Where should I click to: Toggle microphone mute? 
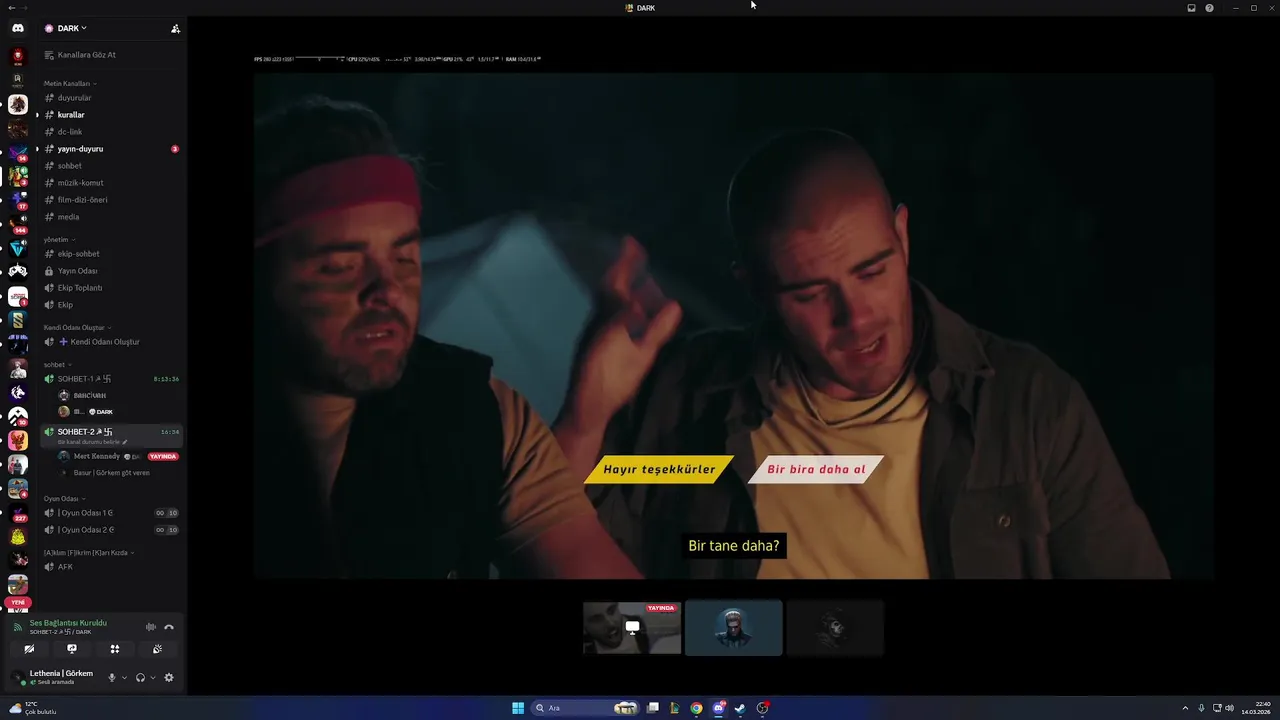[x=112, y=677]
